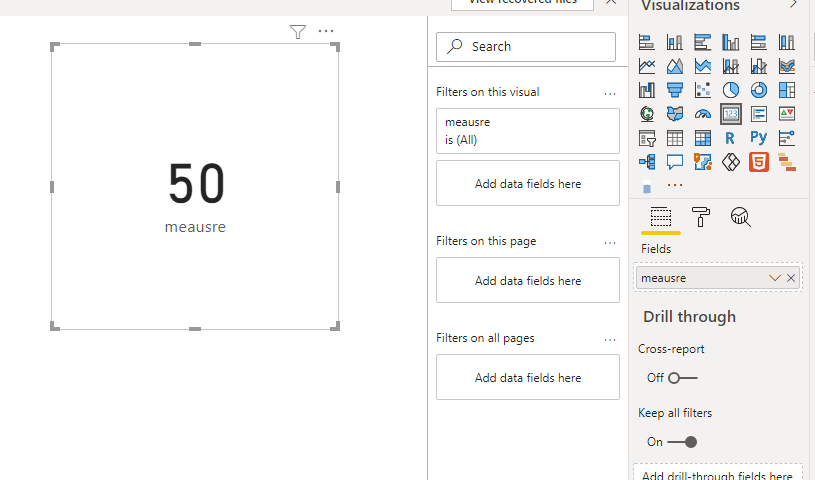
Task: Select the decomposition tree visual
Action: (647, 162)
